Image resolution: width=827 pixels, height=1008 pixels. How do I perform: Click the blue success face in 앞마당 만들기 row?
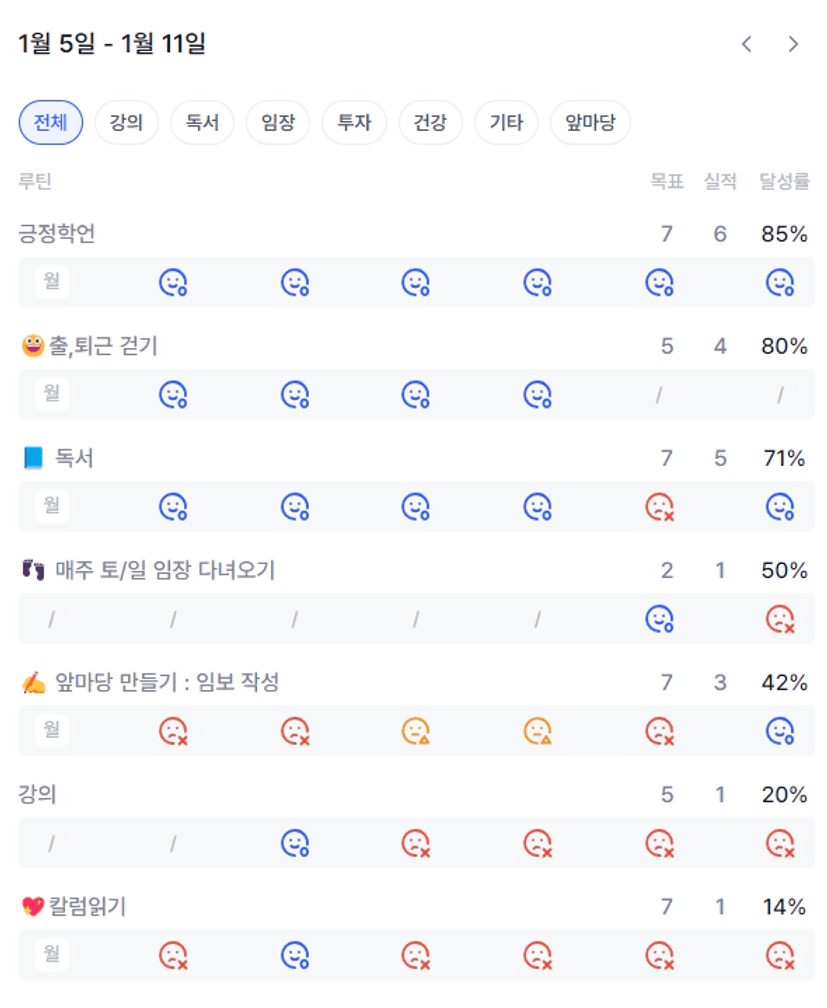coord(780,732)
